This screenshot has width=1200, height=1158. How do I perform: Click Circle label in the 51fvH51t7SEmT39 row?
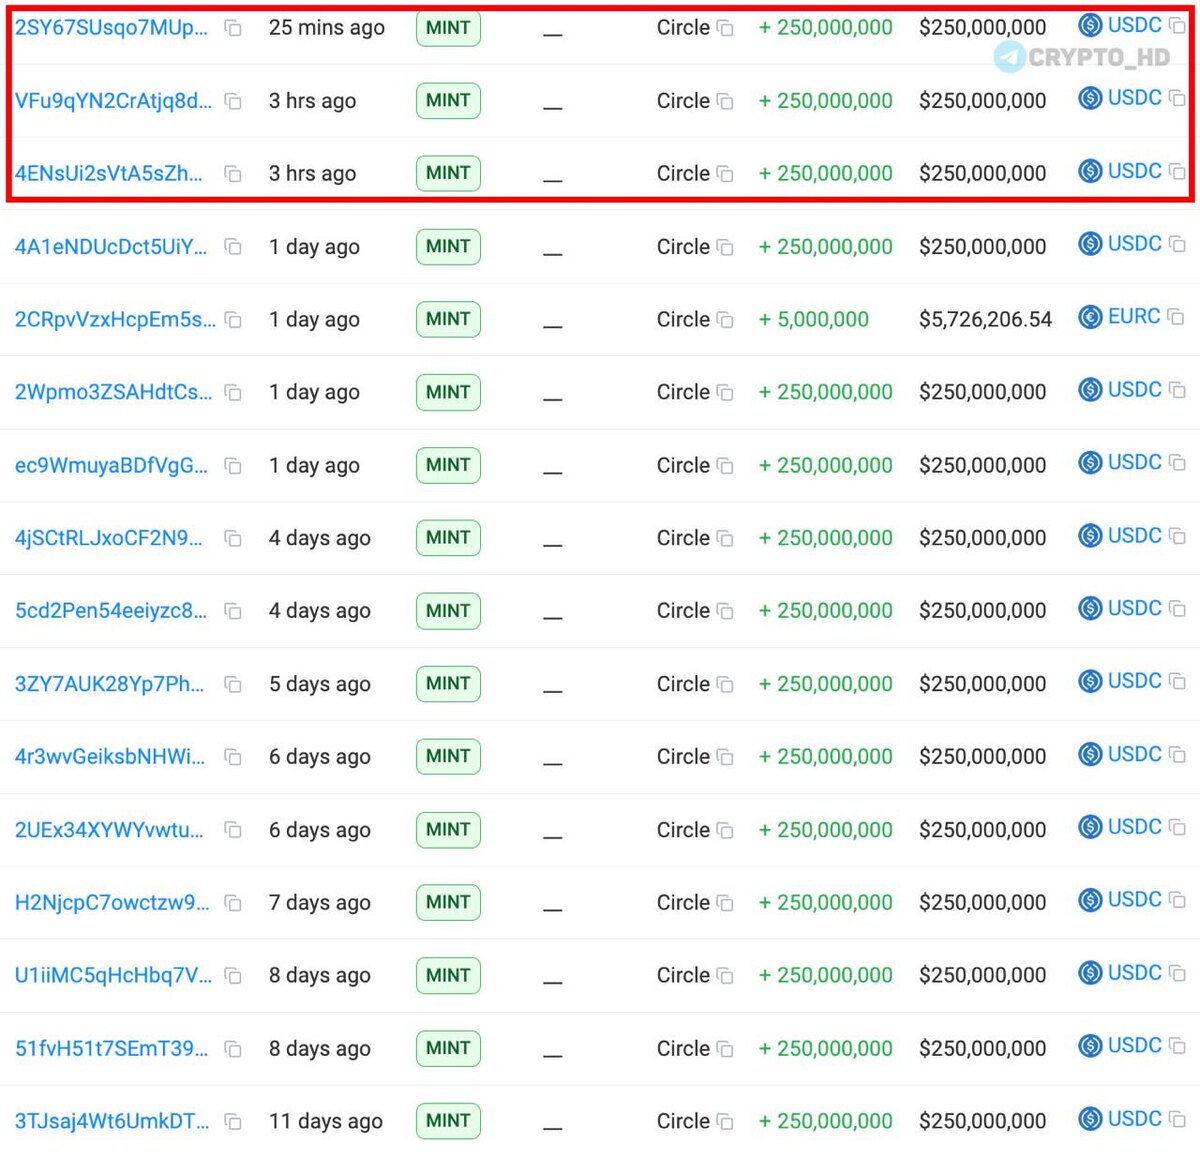(683, 1049)
